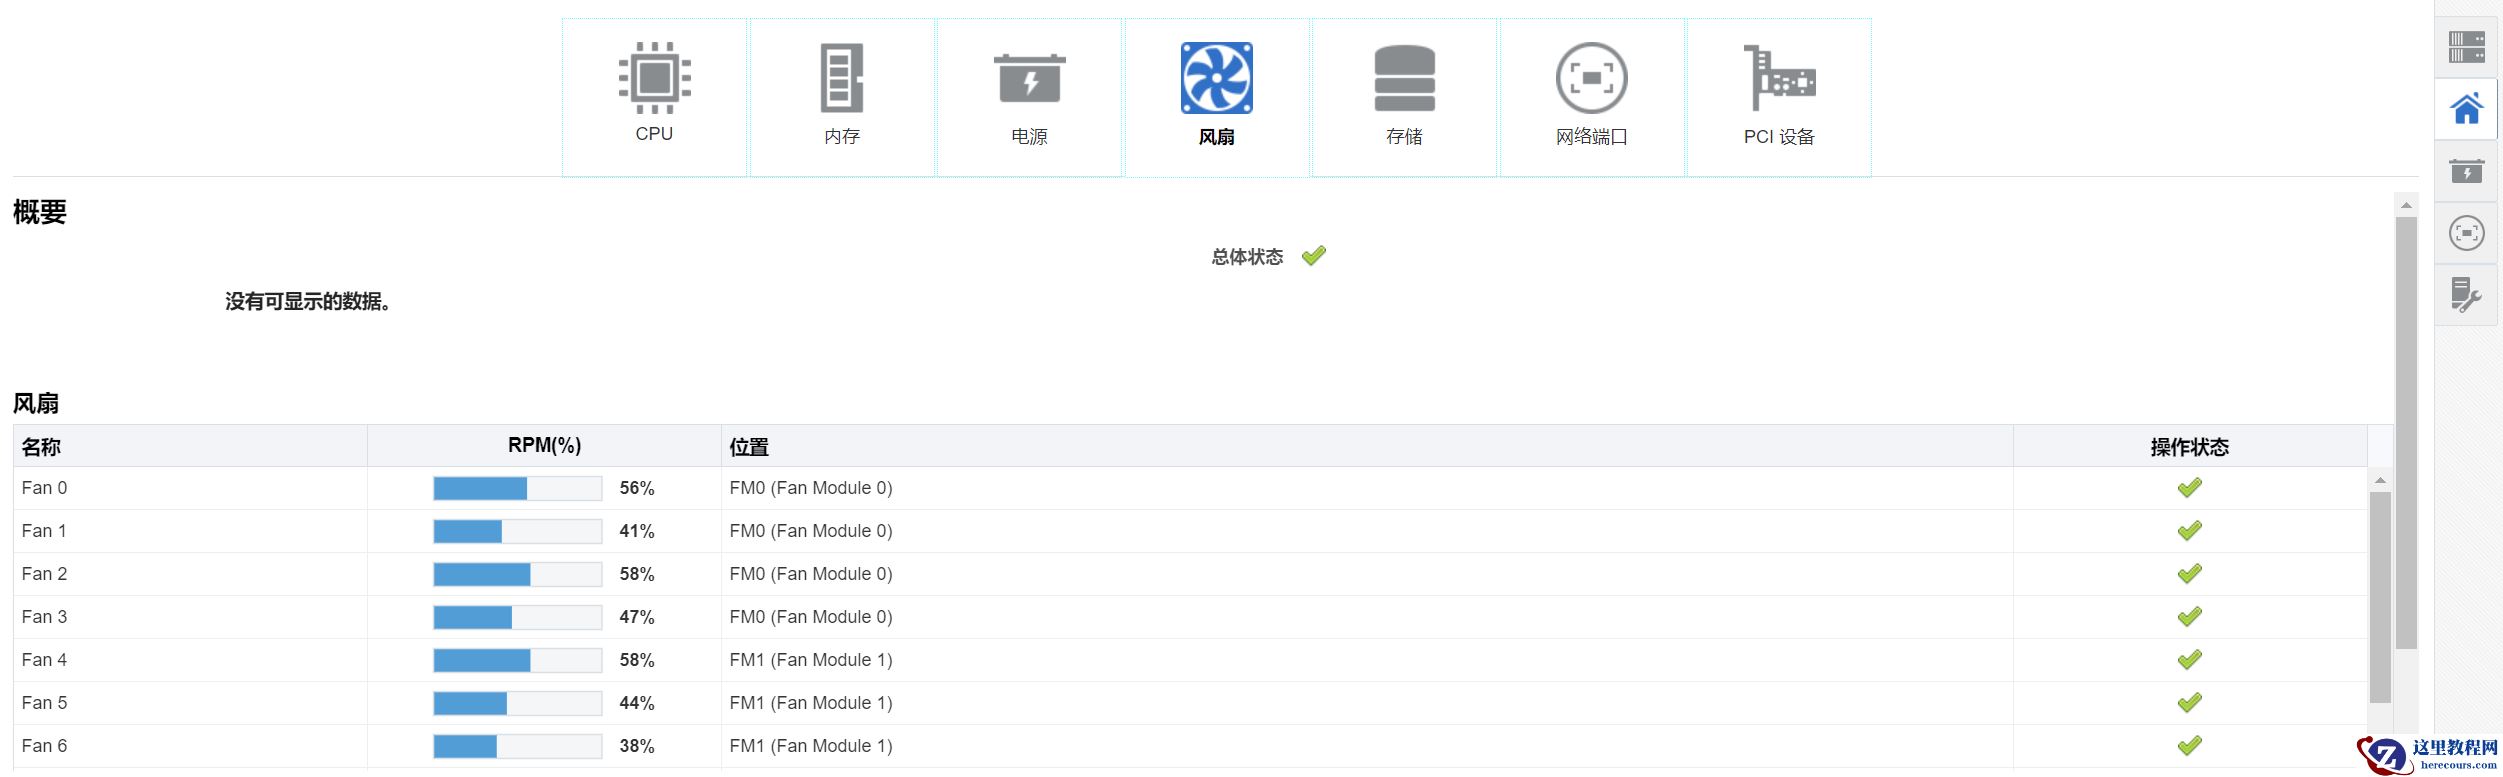The height and width of the screenshot is (777, 2503).
Task: Open the 电源 power section
Action: tap(1029, 97)
